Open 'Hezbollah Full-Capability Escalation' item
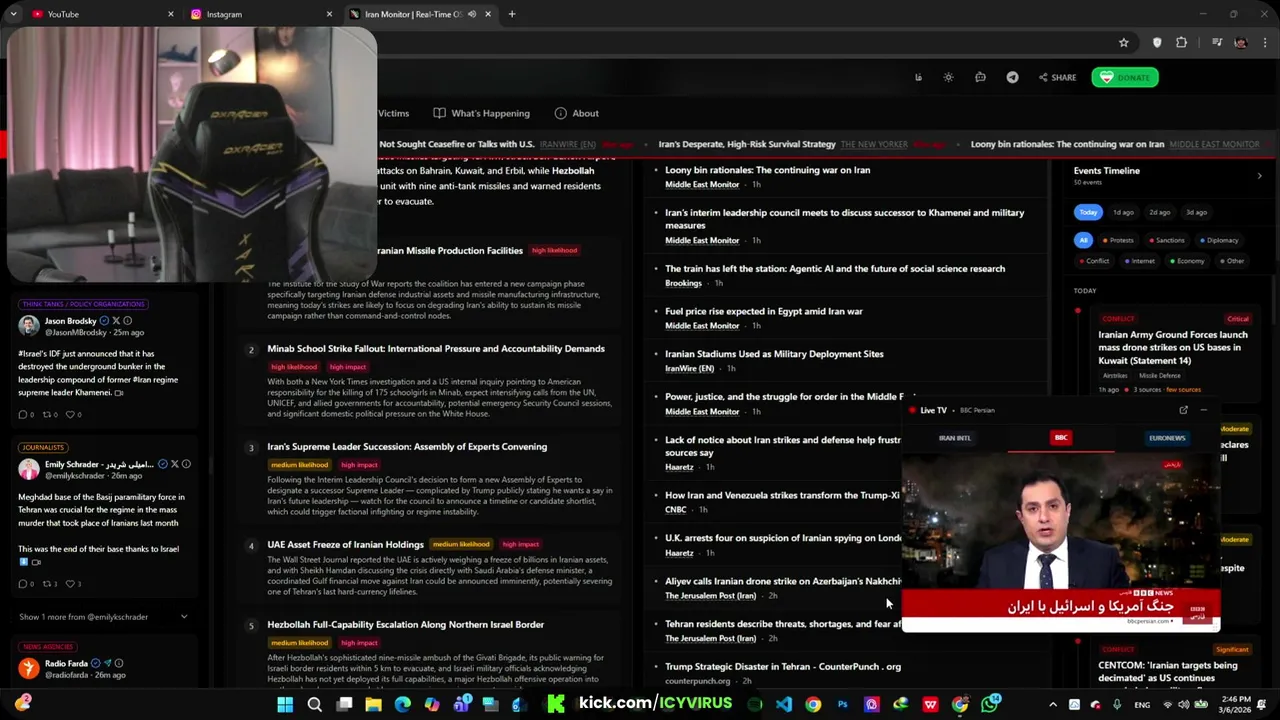 405,625
